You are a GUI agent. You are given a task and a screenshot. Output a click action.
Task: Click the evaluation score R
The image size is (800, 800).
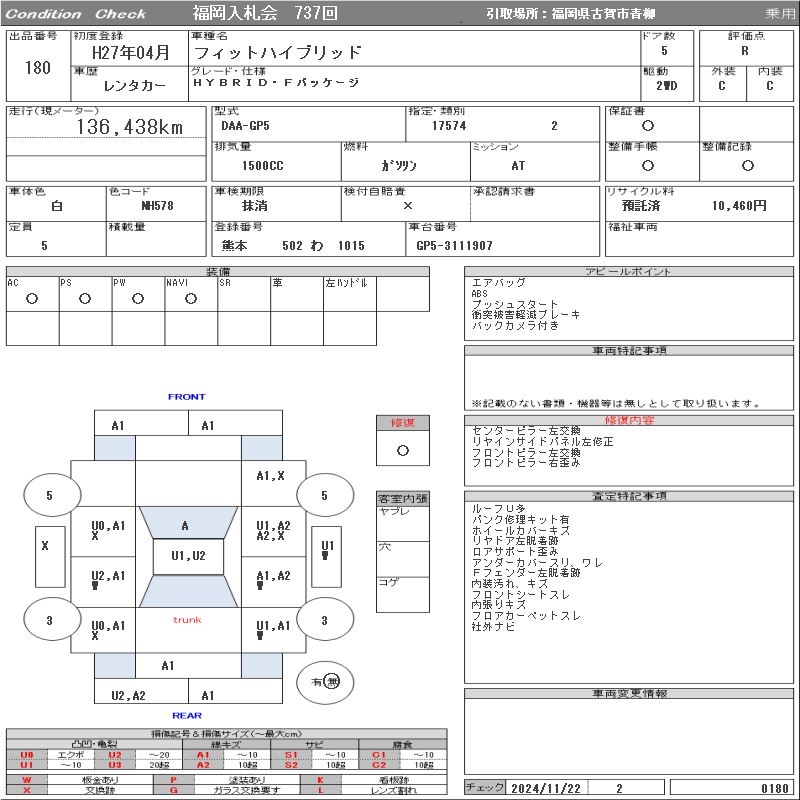tap(745, 51)
